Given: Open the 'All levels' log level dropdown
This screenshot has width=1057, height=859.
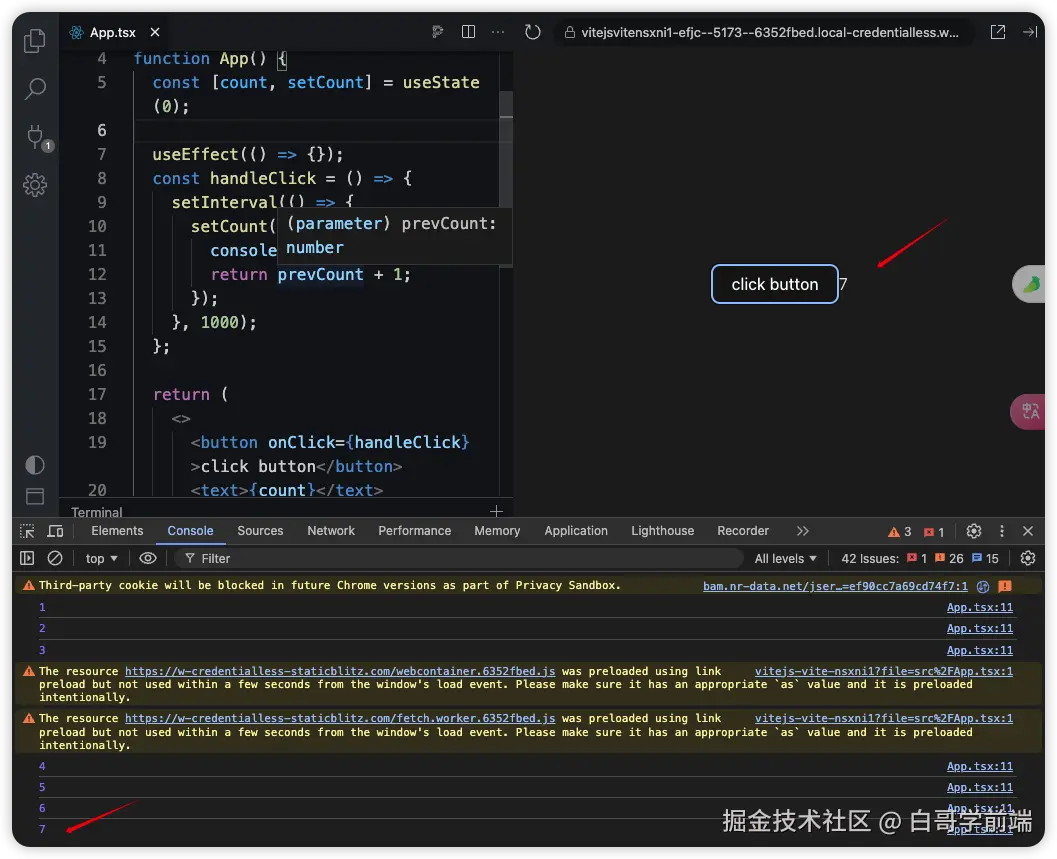Looking at the screenshot, I should pos(785,558).
